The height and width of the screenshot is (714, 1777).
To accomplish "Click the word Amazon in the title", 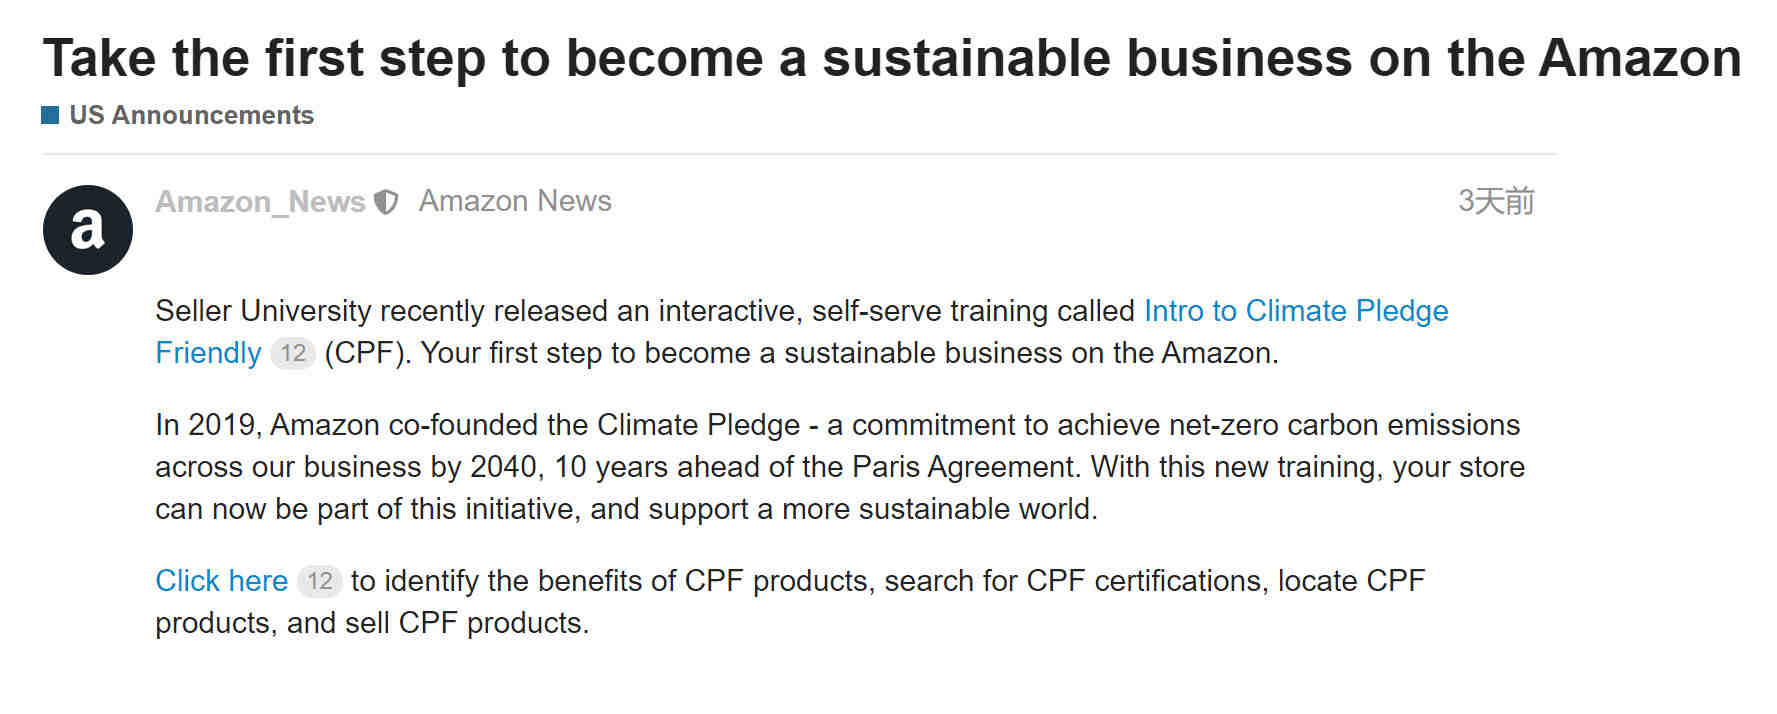I will click(1640, 58).
